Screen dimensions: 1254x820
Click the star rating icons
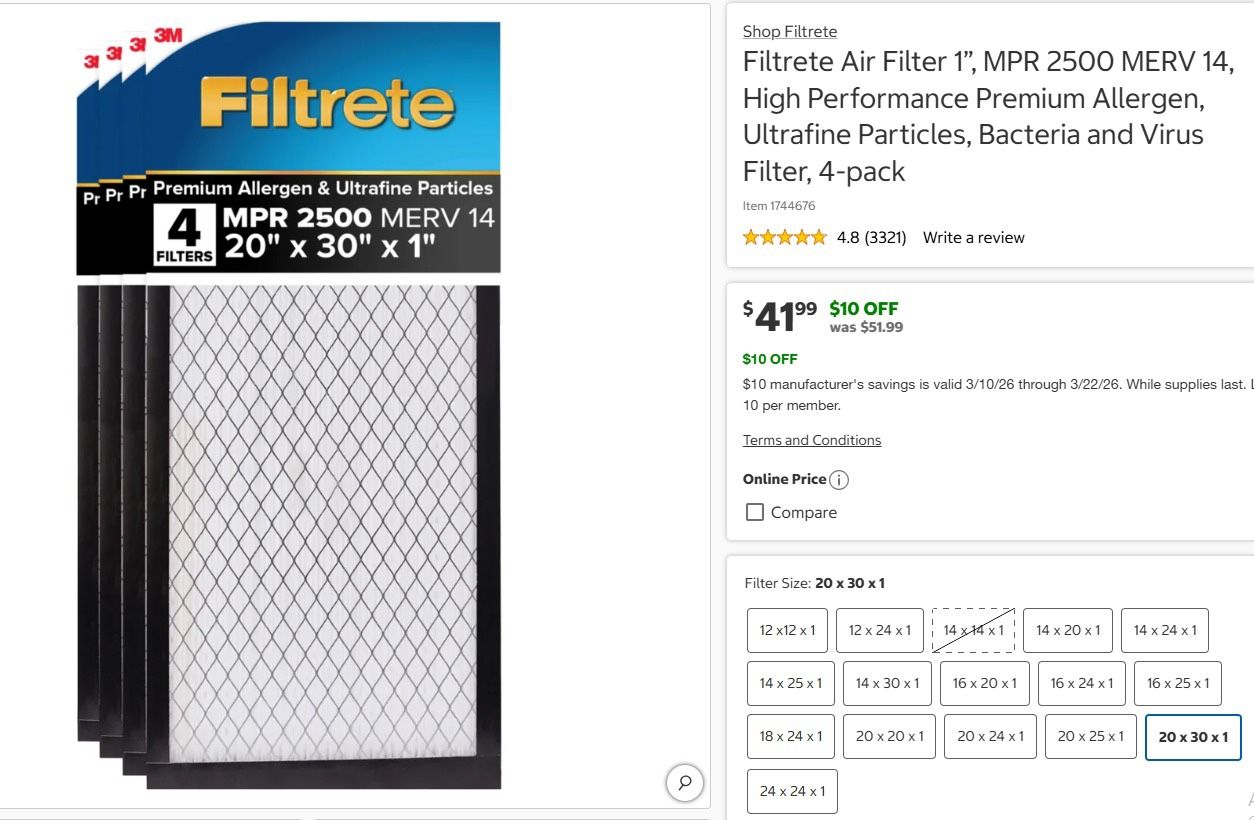[x=784, y=238]
